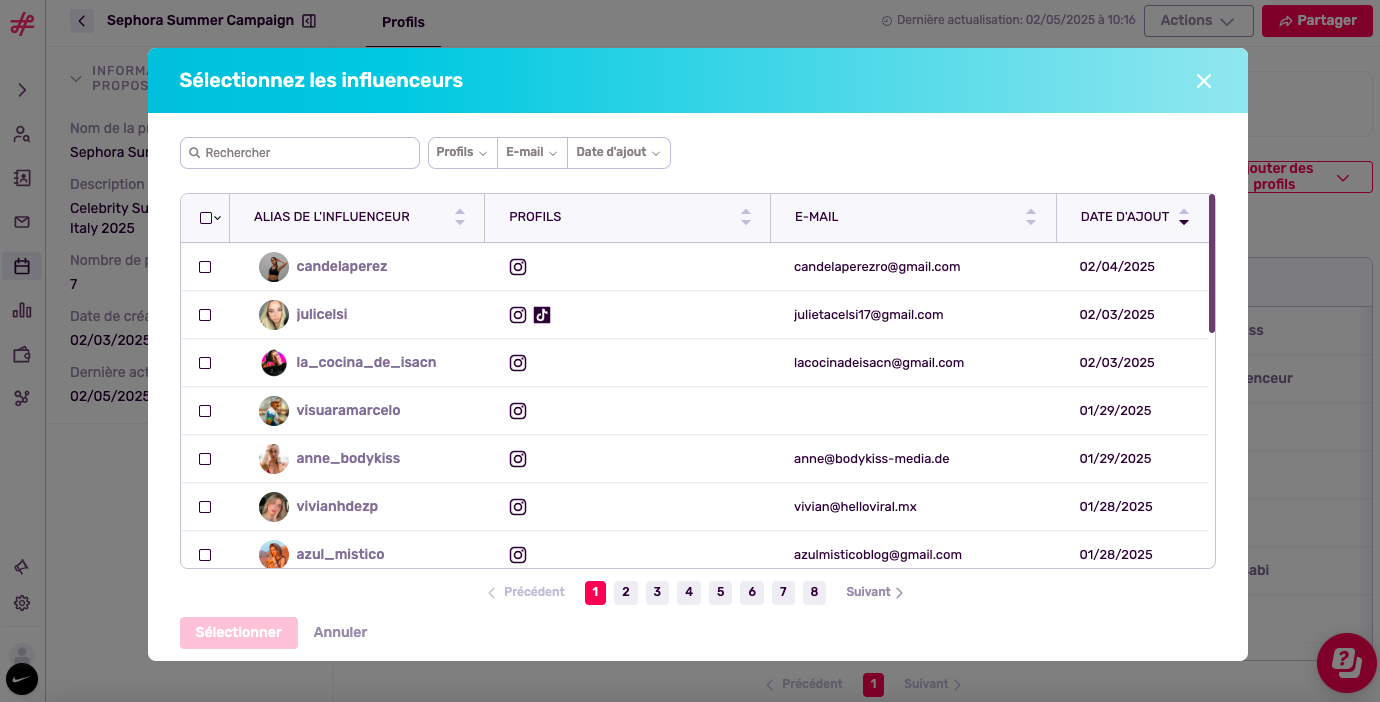1380x702 pixels.
Task: Click julicelsi TikTok icon
Action: click(542, 315)
